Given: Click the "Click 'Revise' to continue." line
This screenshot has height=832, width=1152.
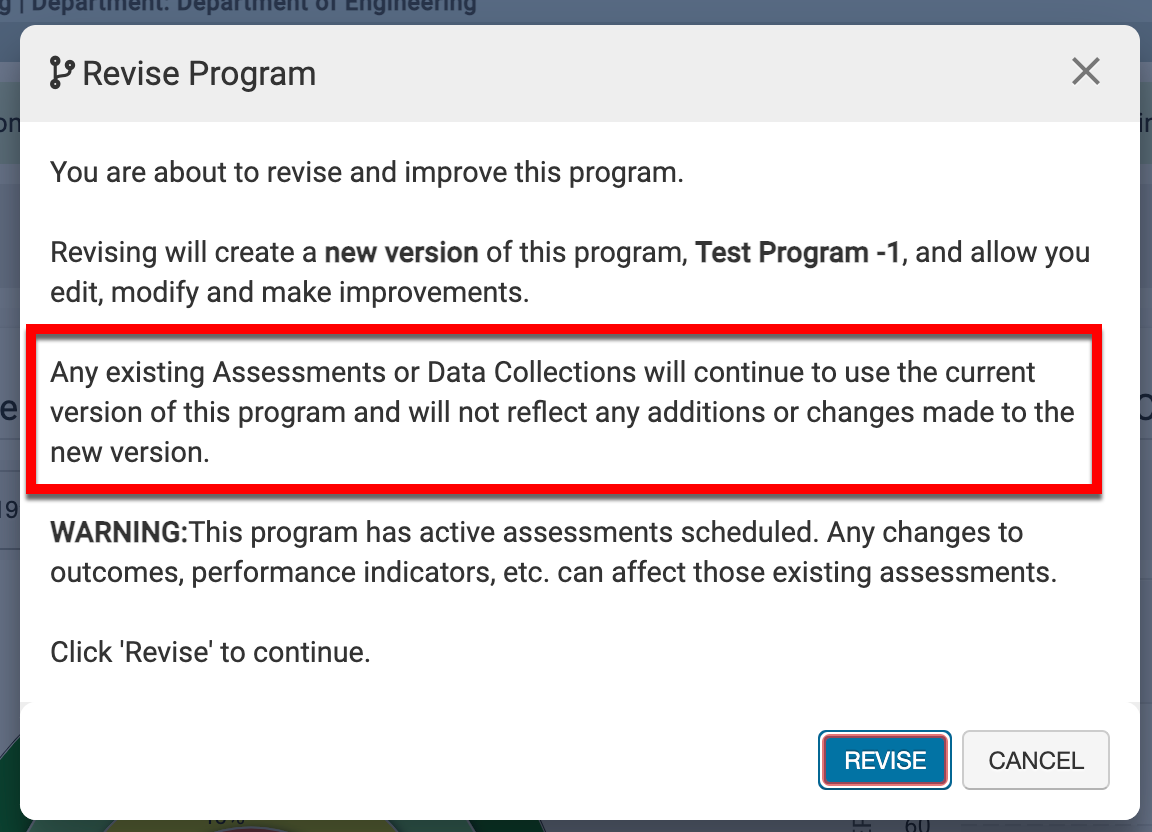Looking at the screenshot, I should pyautogui.click(x=211, y=652).
